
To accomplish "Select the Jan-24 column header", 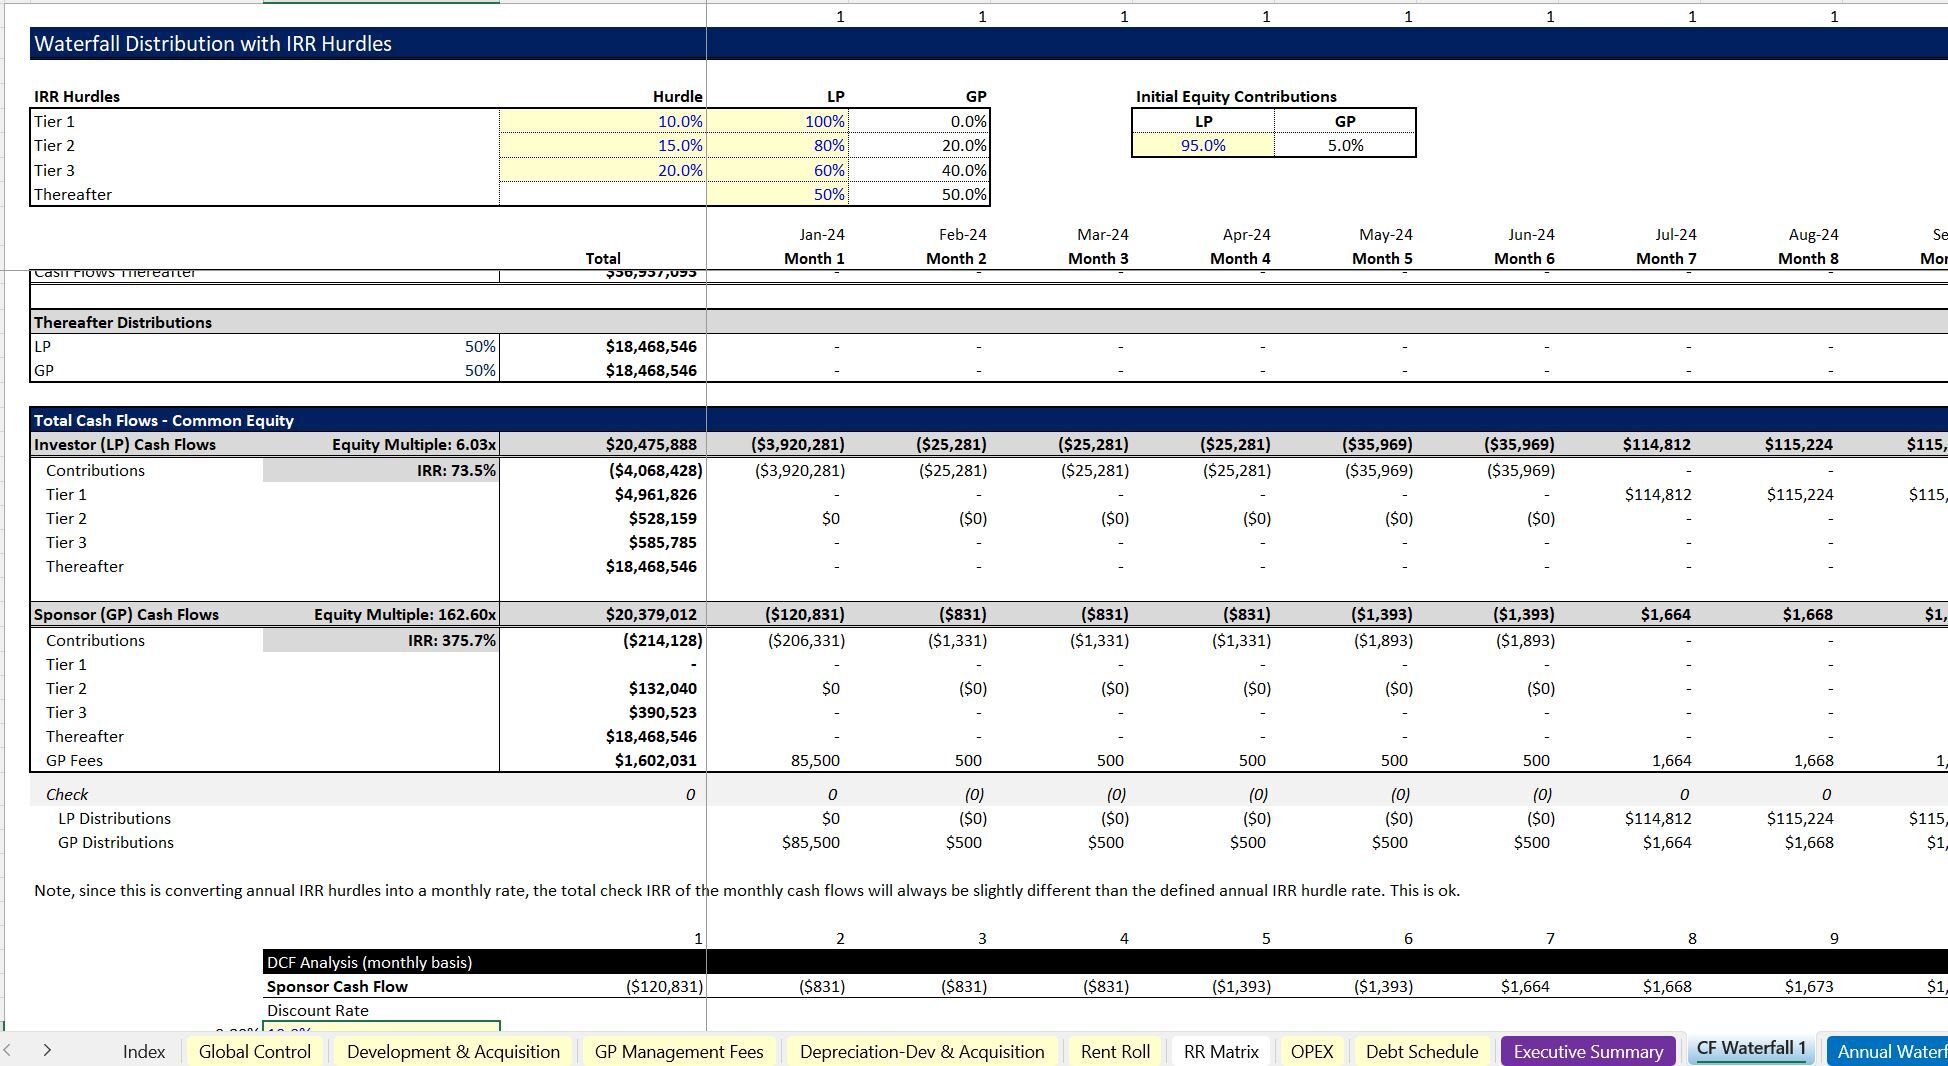I will pos(822,235).
